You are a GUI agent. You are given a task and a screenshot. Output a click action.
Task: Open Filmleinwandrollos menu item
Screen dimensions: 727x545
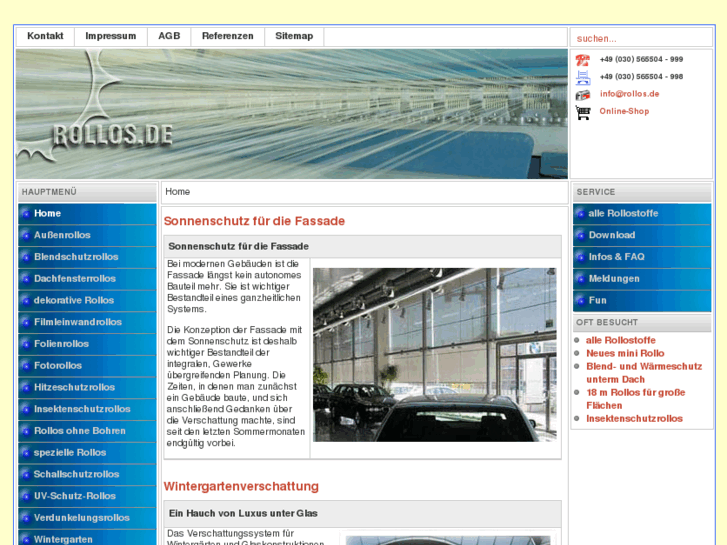click(x=87, y=322)
